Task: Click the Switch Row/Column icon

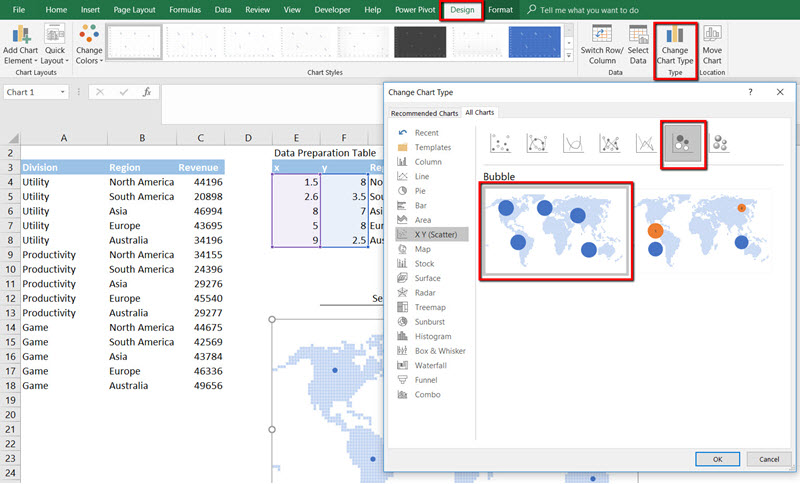Action: [x=602, y=43]
